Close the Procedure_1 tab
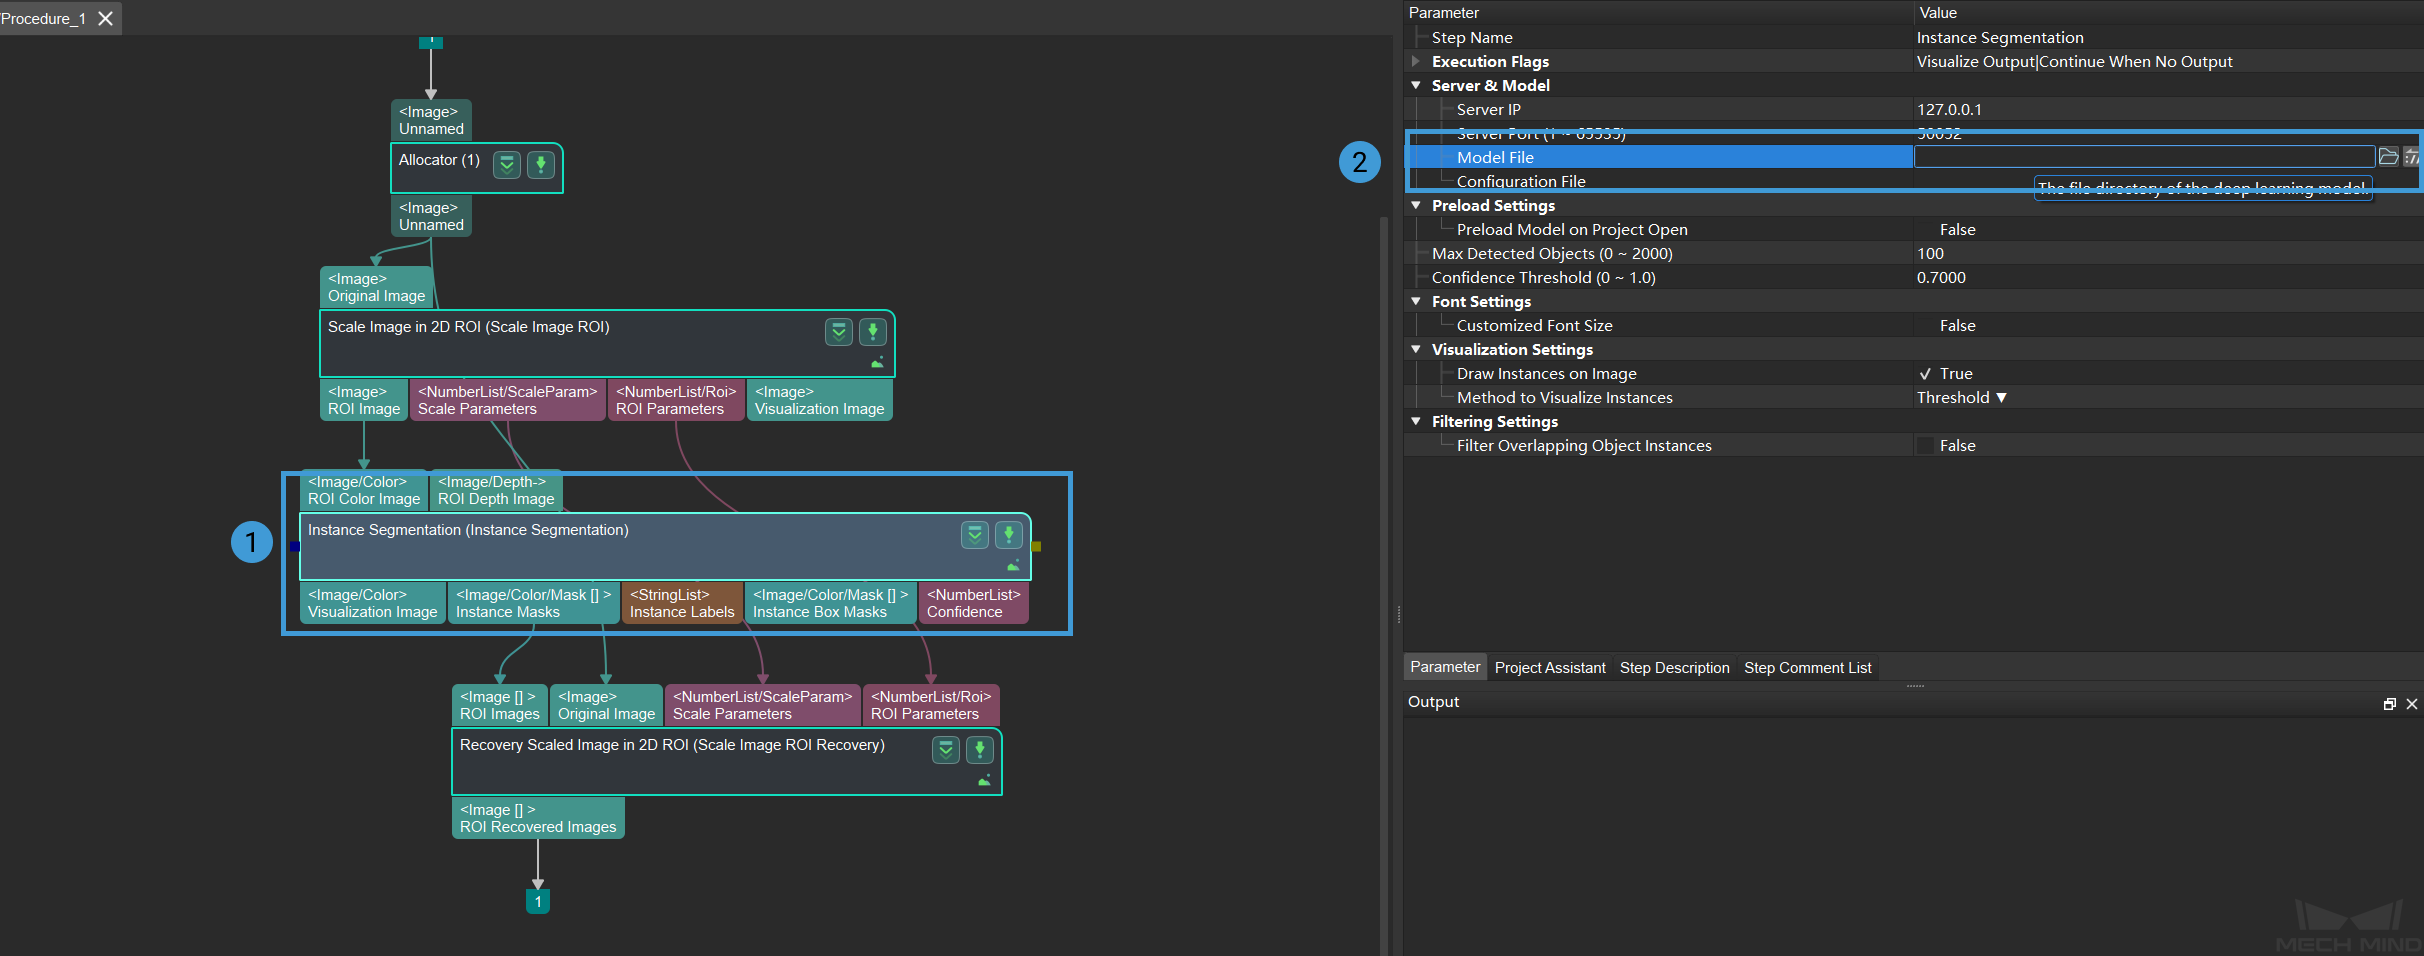 (x=105, y=18)
